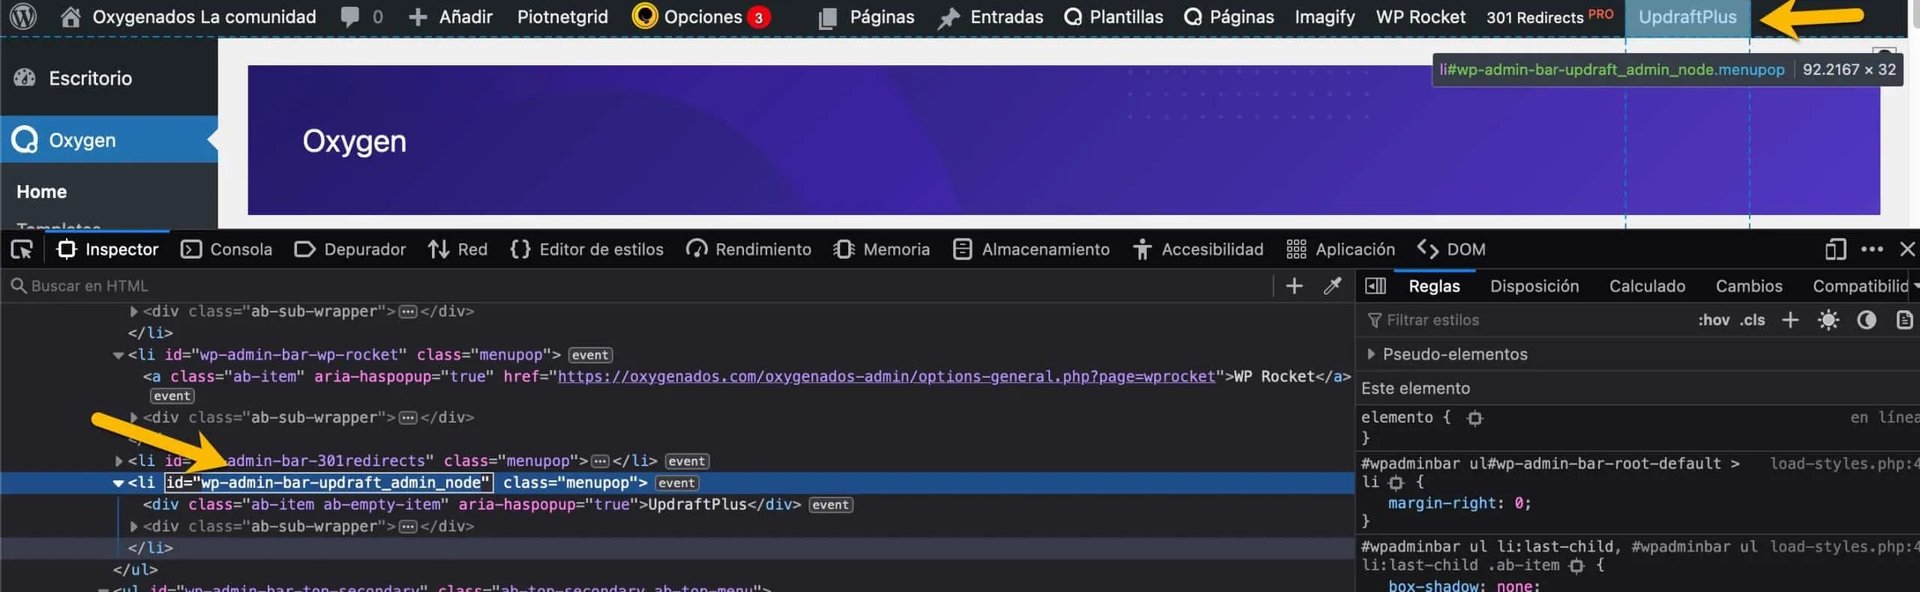Open the DevTools three-dots options menu
The image size is (1920, 592).
1872,249
